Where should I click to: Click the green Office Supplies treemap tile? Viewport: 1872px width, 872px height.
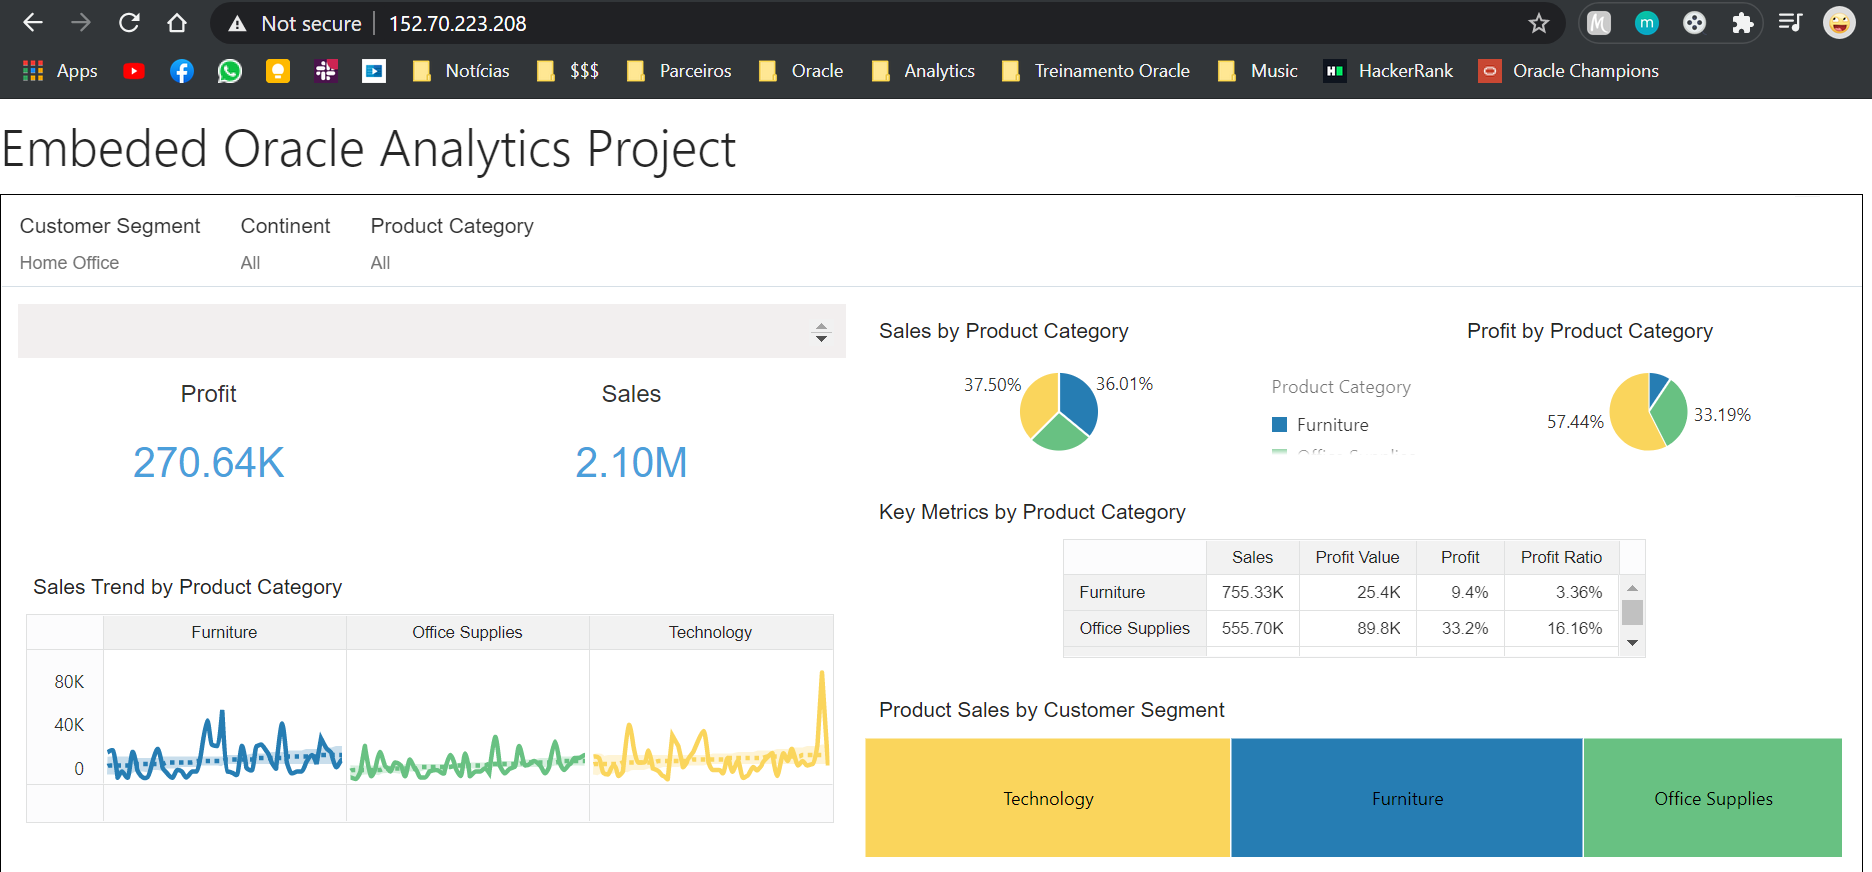tap(1713, 798)
